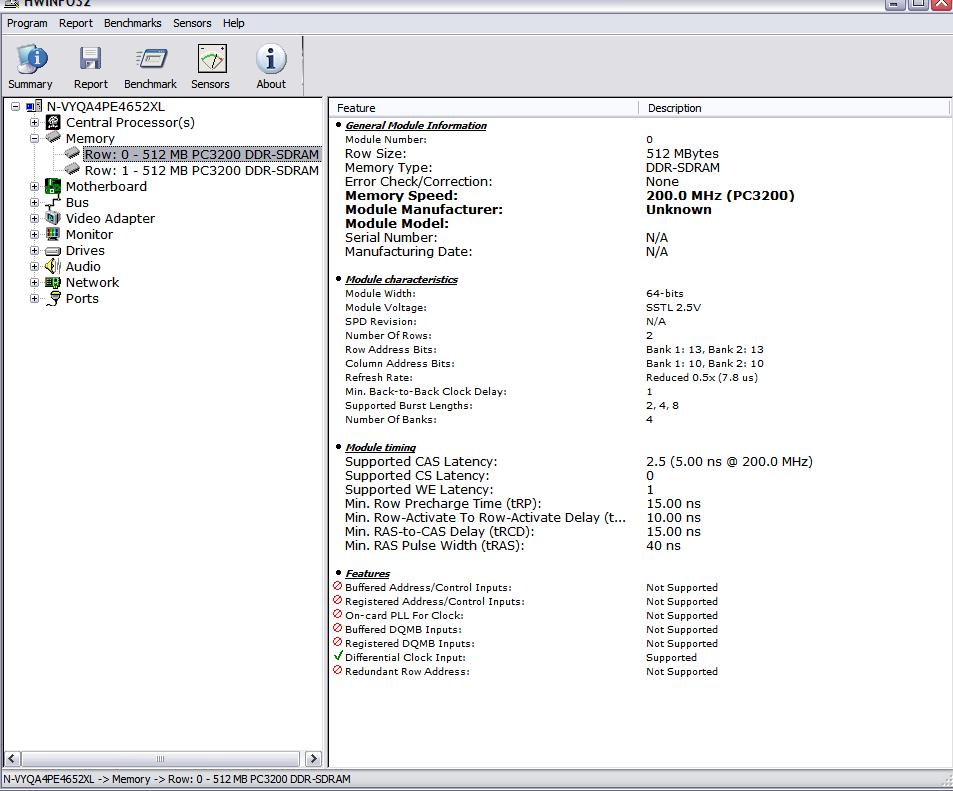The width and height of the screenshot is (953, 791).
Task: Click the Monitor icon in tree
Action: point(53,234)
